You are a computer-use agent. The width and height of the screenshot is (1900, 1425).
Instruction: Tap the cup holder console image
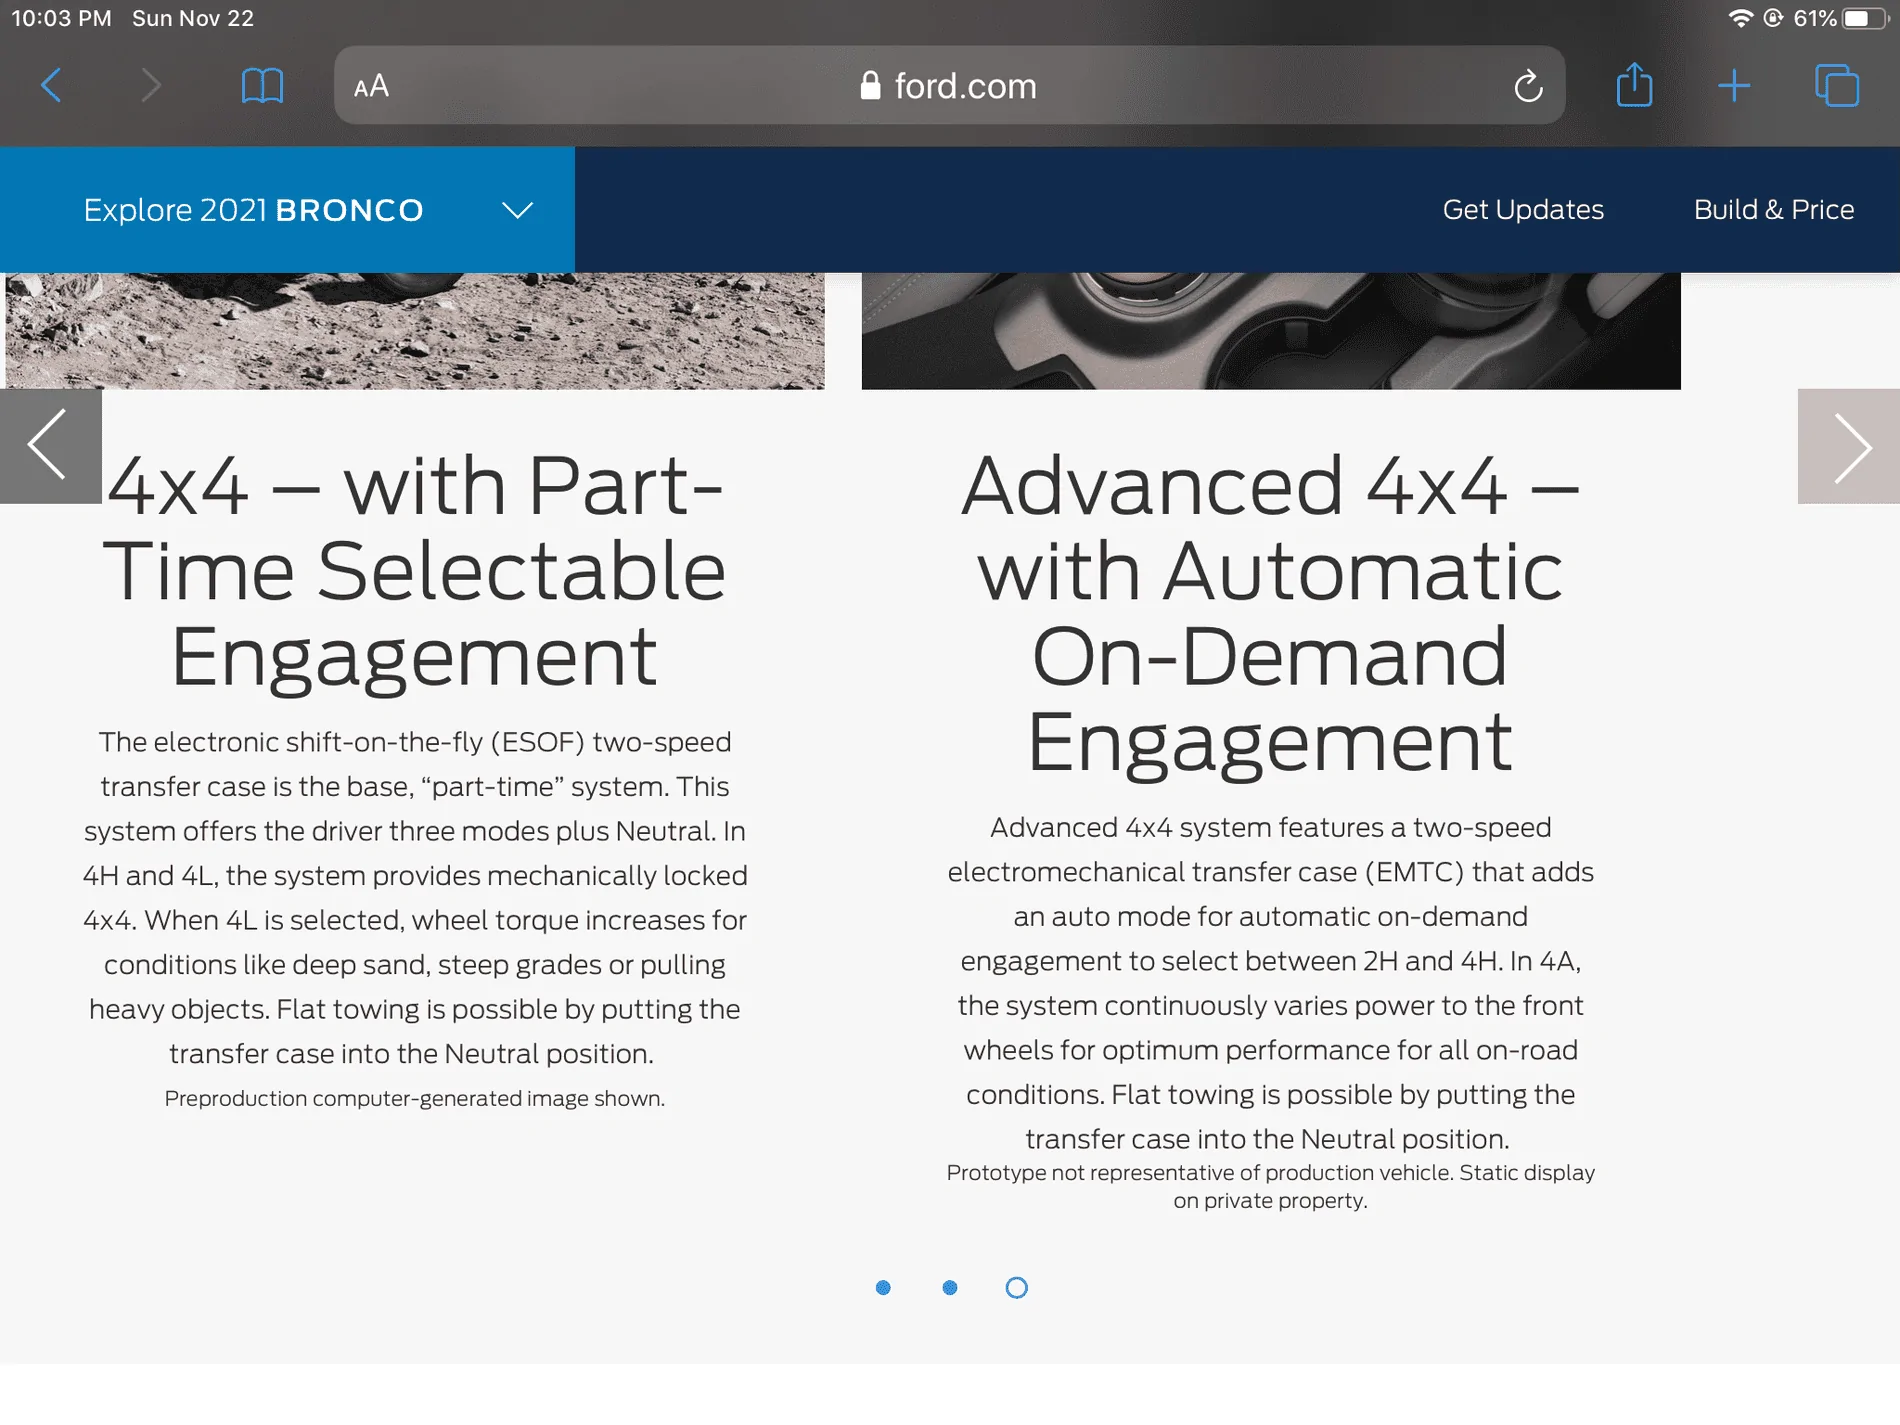(x=1271, y=331)
